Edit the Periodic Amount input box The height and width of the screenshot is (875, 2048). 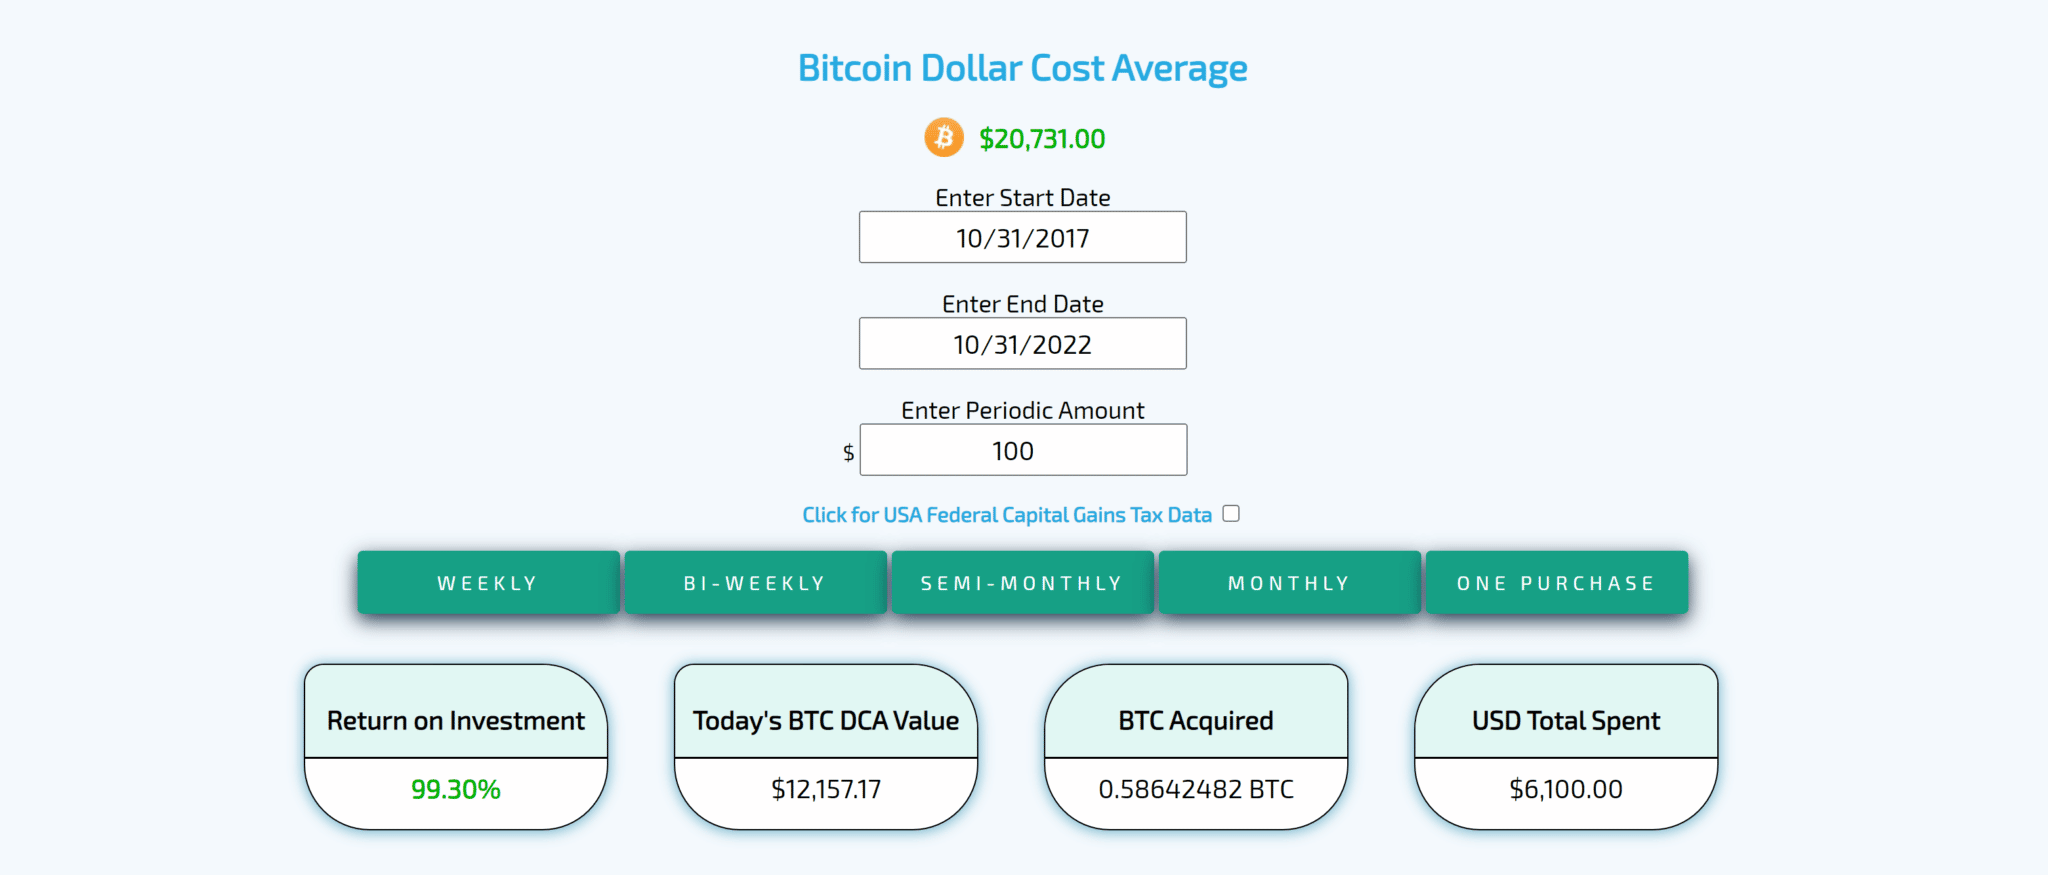click(x=1022, y=451)
